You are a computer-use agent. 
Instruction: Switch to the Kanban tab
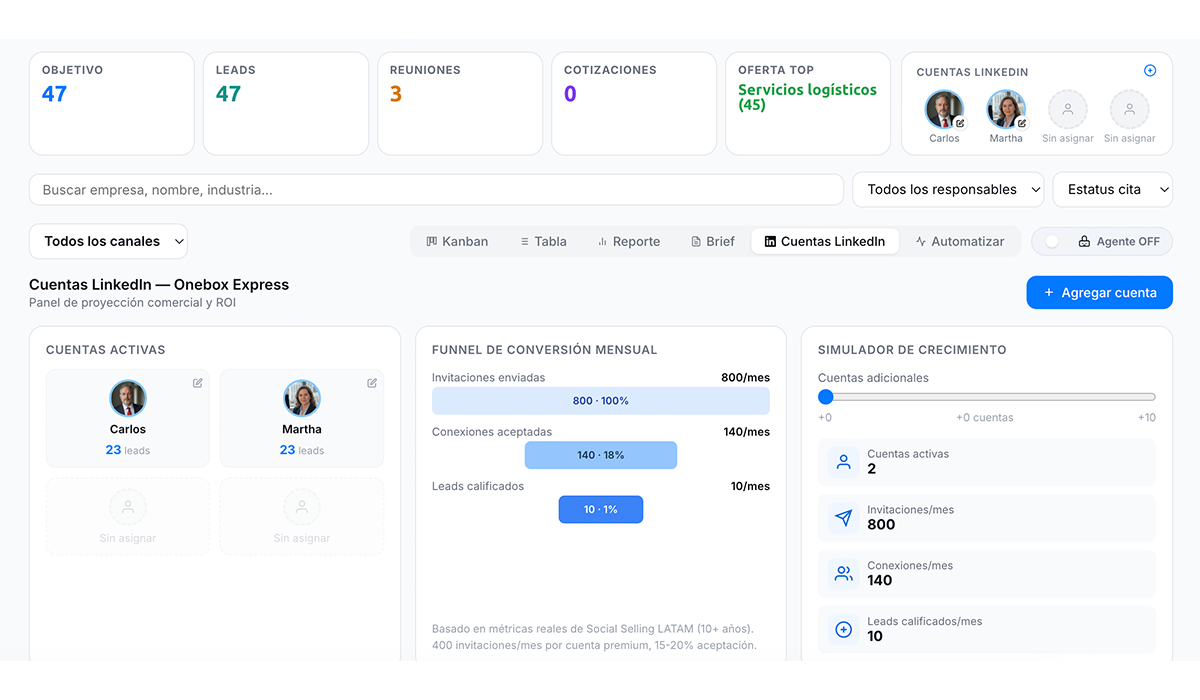[457, 241]
